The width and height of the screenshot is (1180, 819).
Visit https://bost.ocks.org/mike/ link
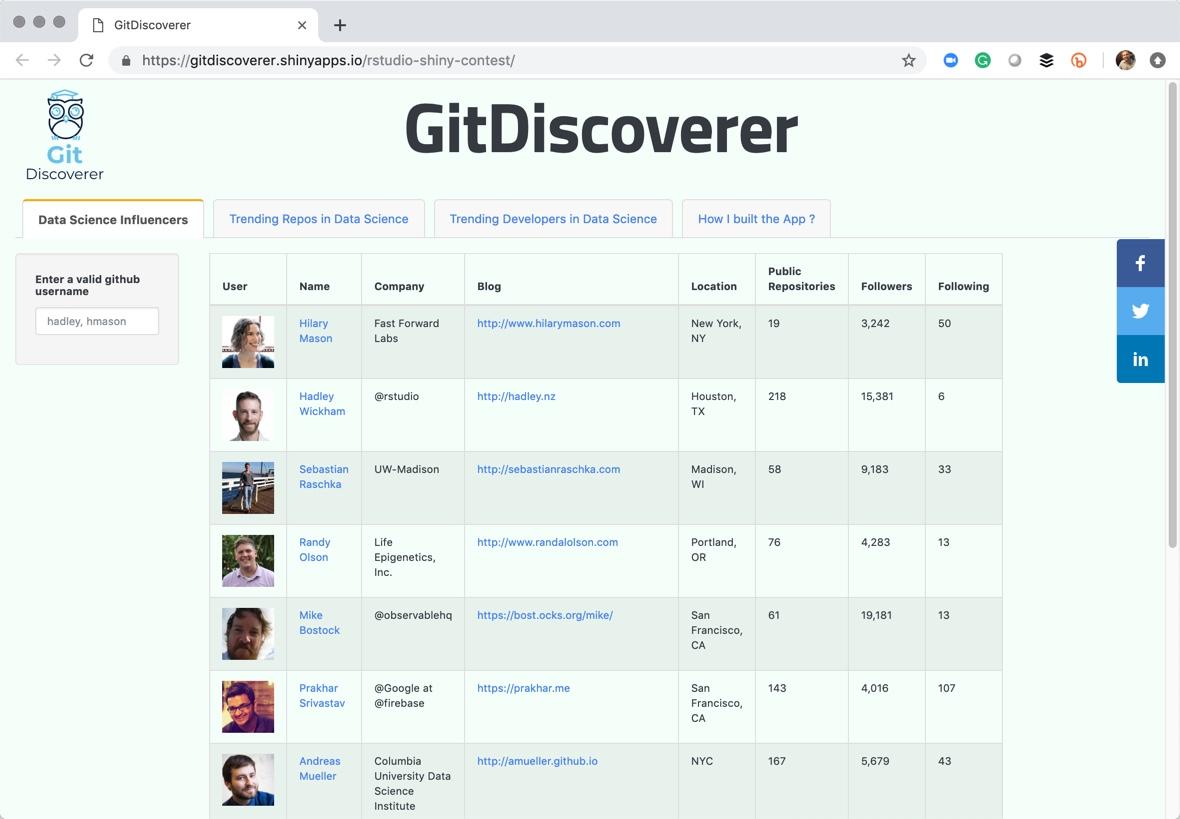tap(545, 616)
